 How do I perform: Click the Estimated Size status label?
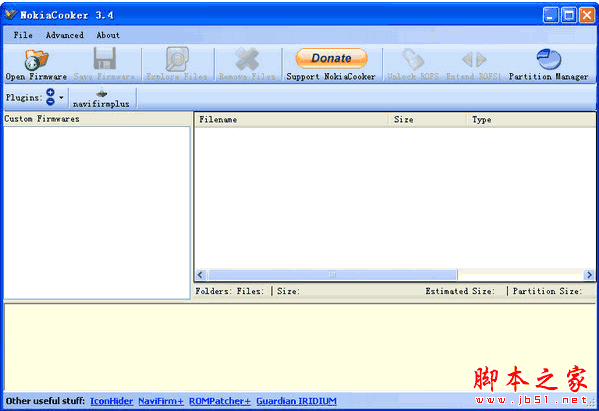tap(460, 291)
